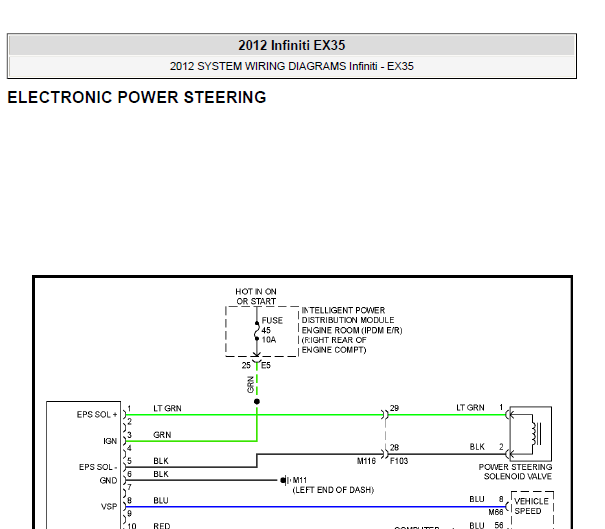Click the 'M116' connector label

[366, 461]
